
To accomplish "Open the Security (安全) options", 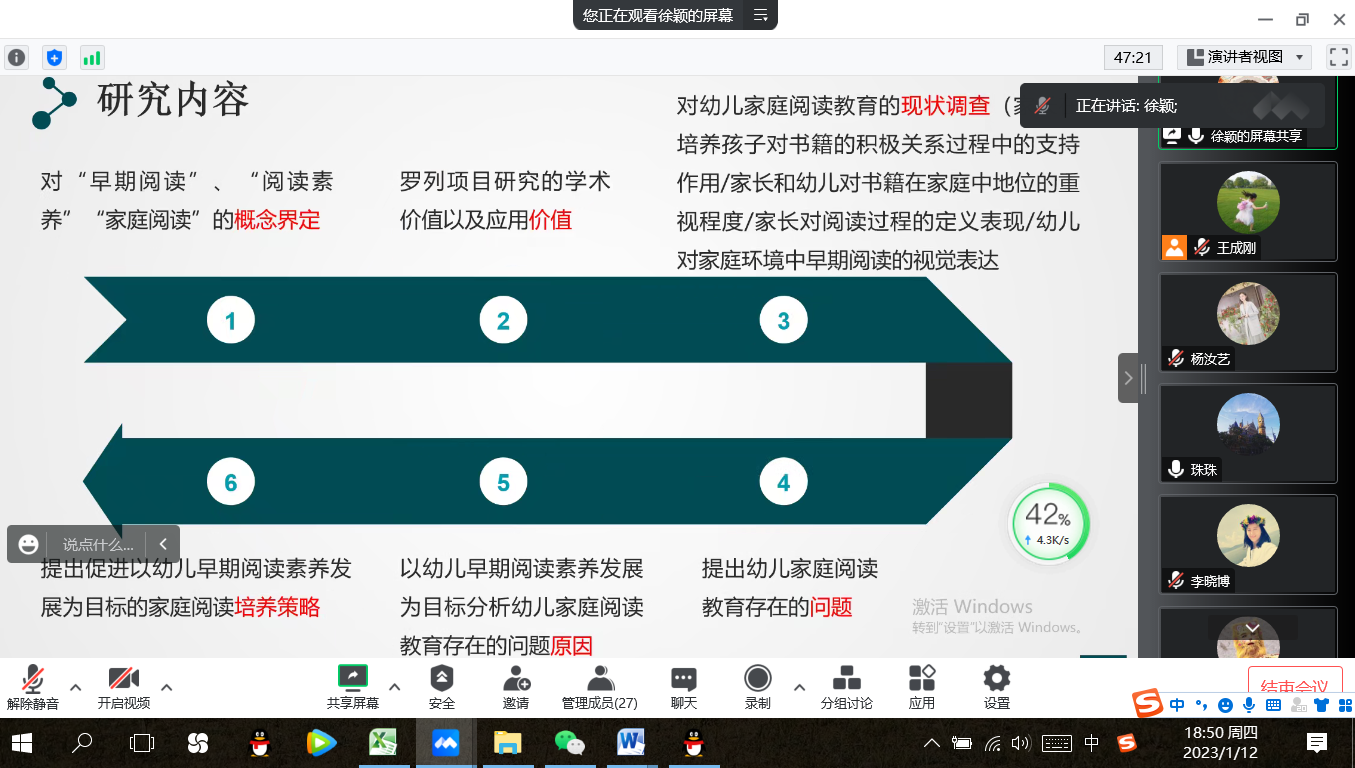I will point(442,686).
